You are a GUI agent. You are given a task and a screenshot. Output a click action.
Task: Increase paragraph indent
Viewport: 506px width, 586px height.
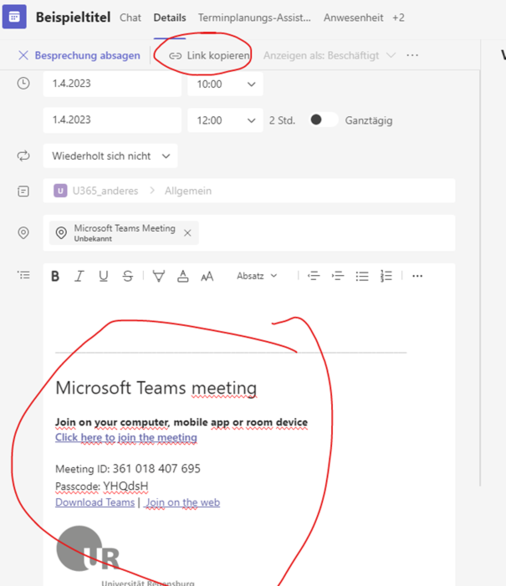tap(338, 276)
